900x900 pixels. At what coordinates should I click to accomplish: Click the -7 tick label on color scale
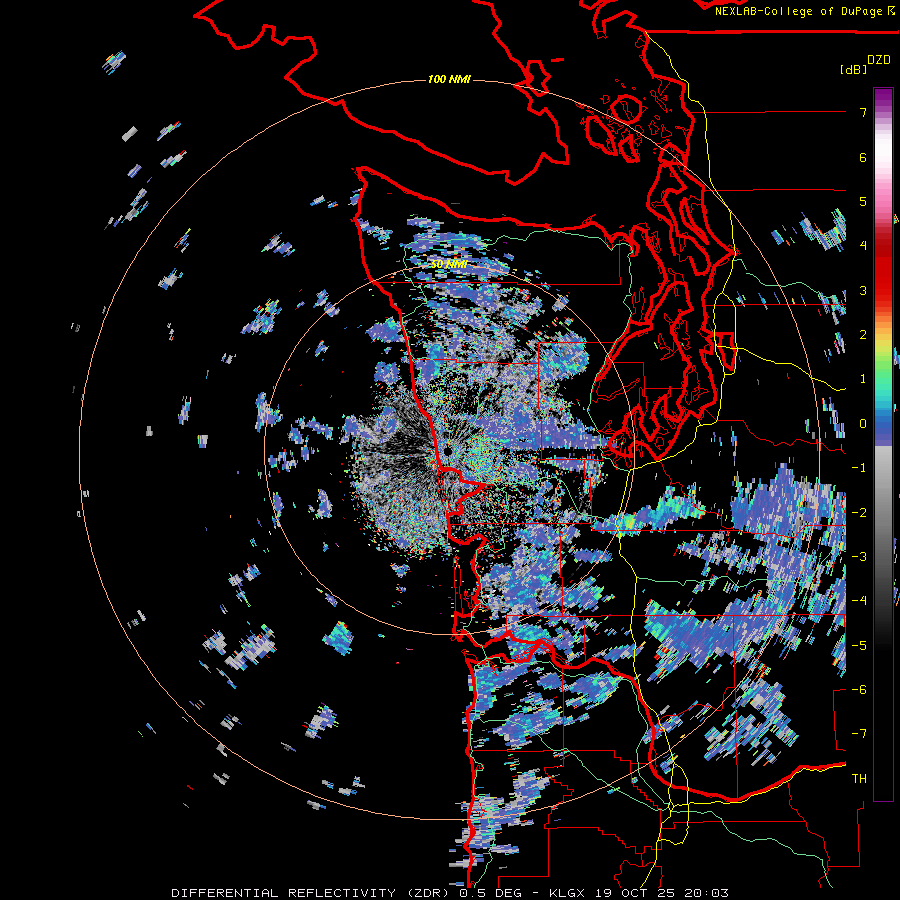[x=859, y=734]
